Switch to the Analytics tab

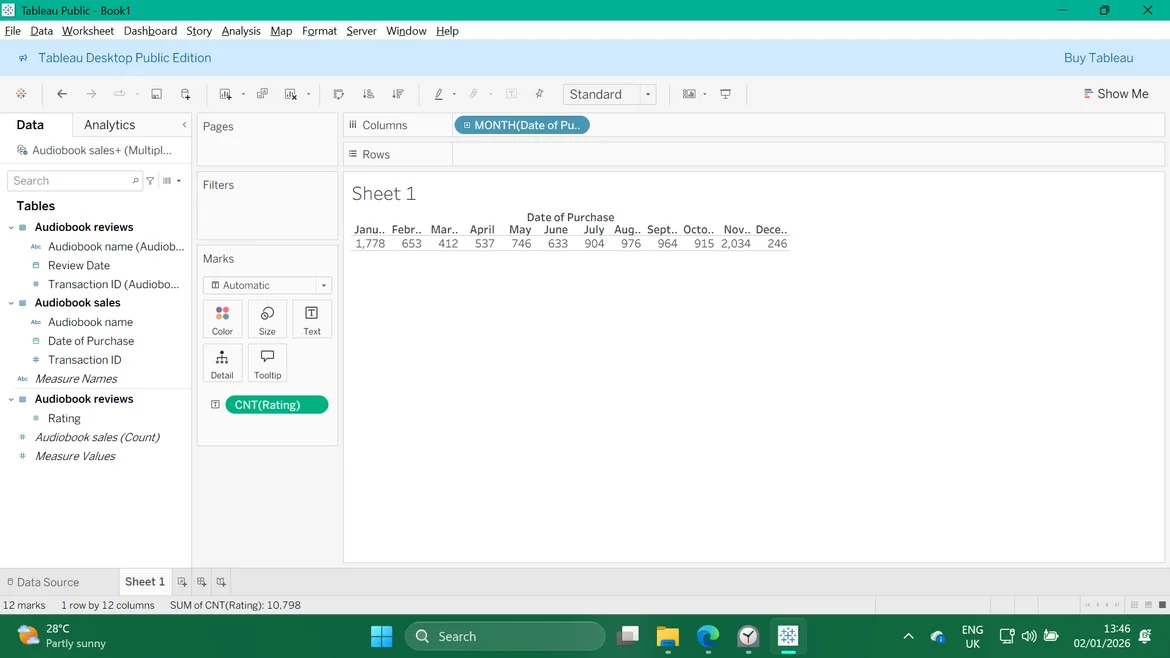coord(109,125)
